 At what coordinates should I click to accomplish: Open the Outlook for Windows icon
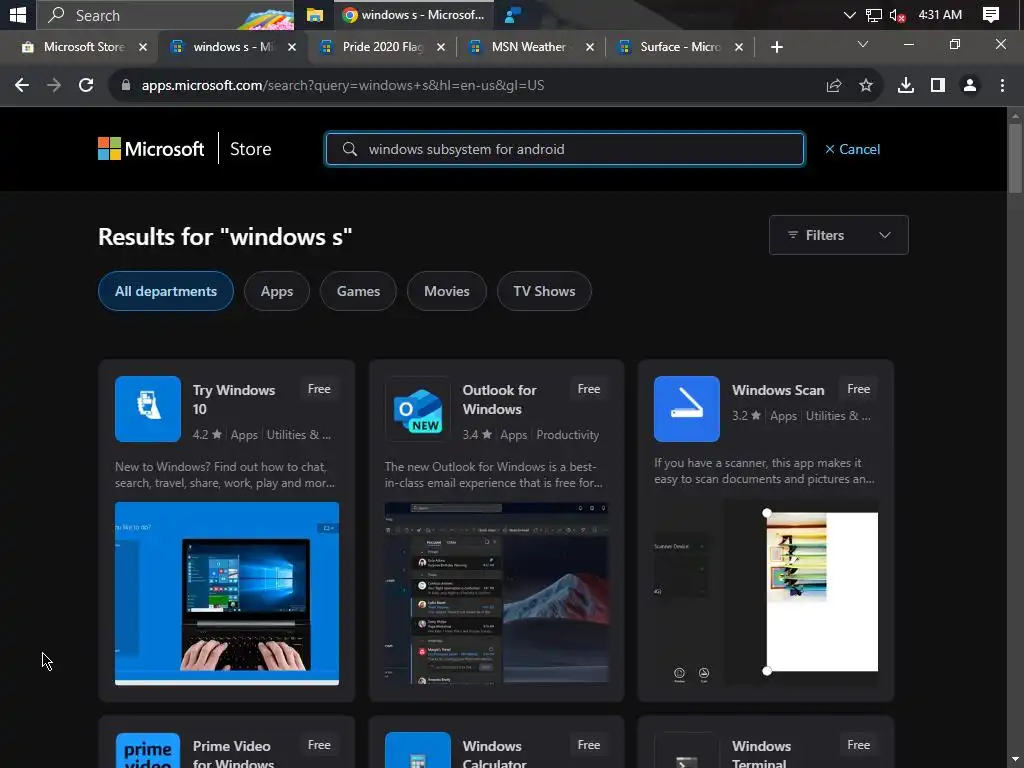click(x=418, y=409)
